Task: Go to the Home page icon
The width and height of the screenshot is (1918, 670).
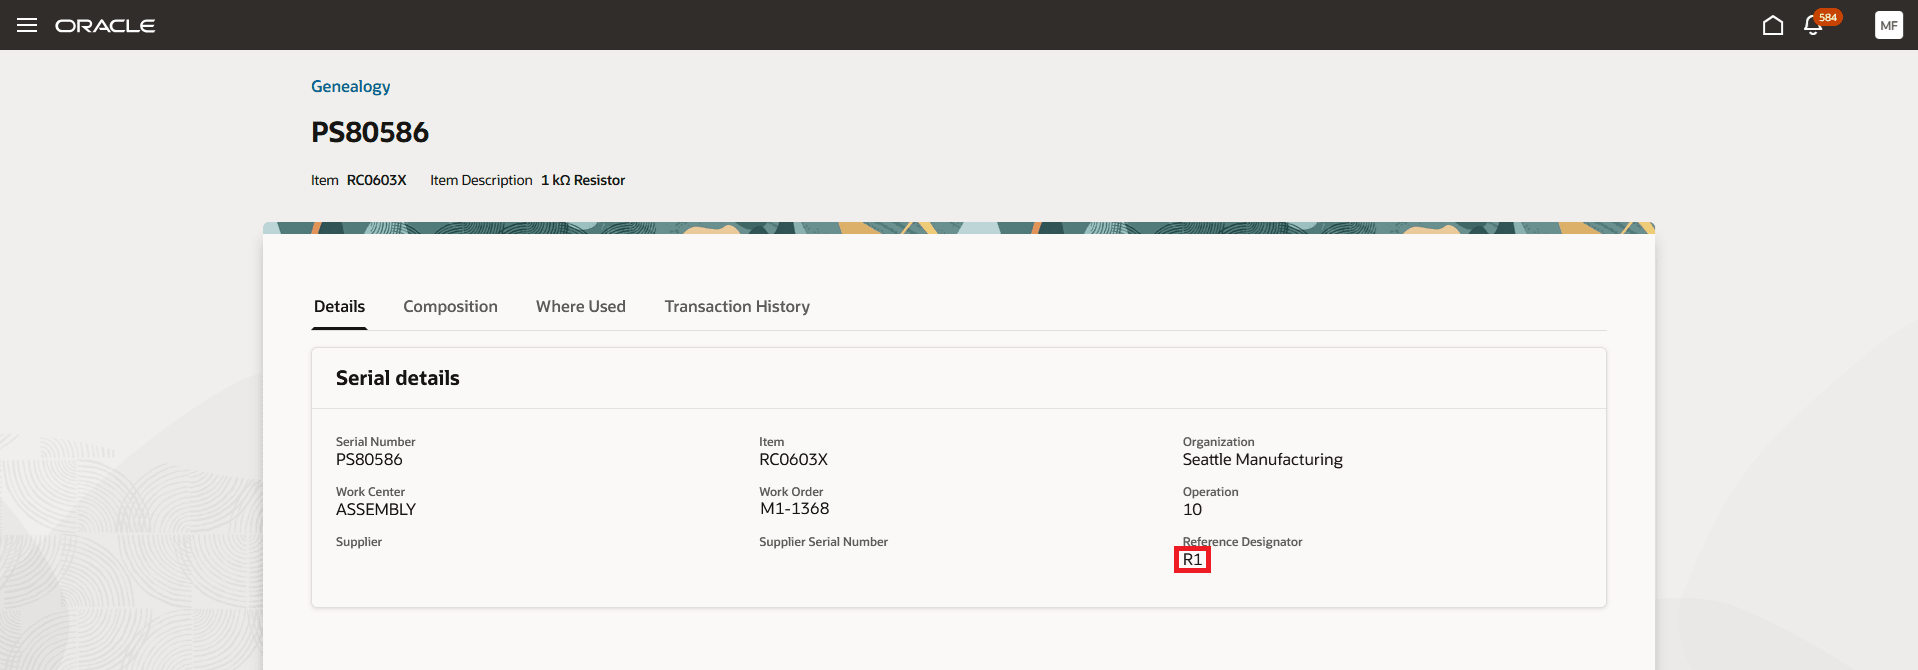Action: 1772,25
